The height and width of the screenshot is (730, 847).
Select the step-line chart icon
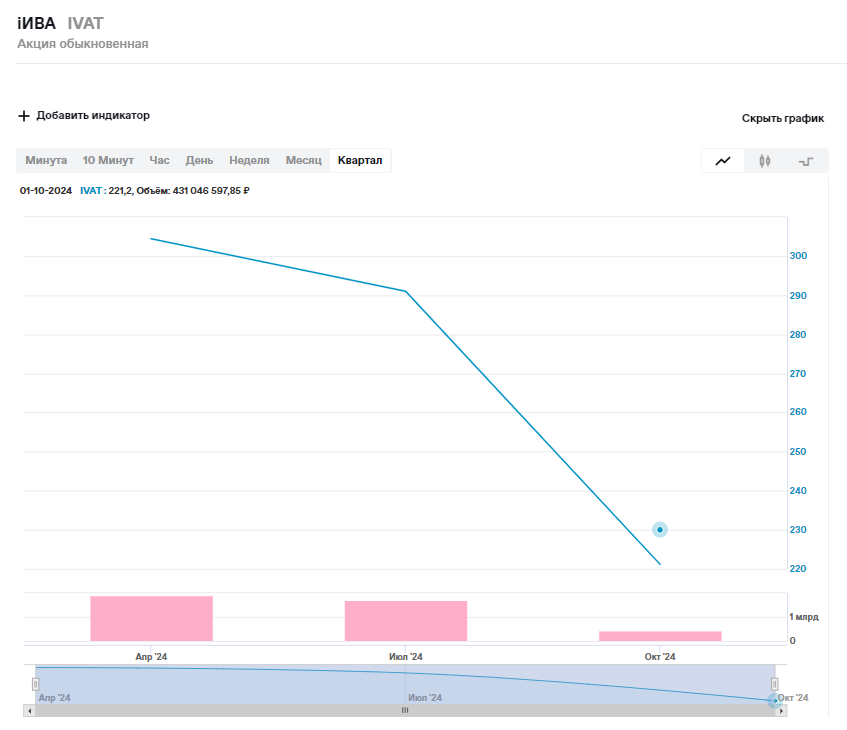click(x=806, y=161)
